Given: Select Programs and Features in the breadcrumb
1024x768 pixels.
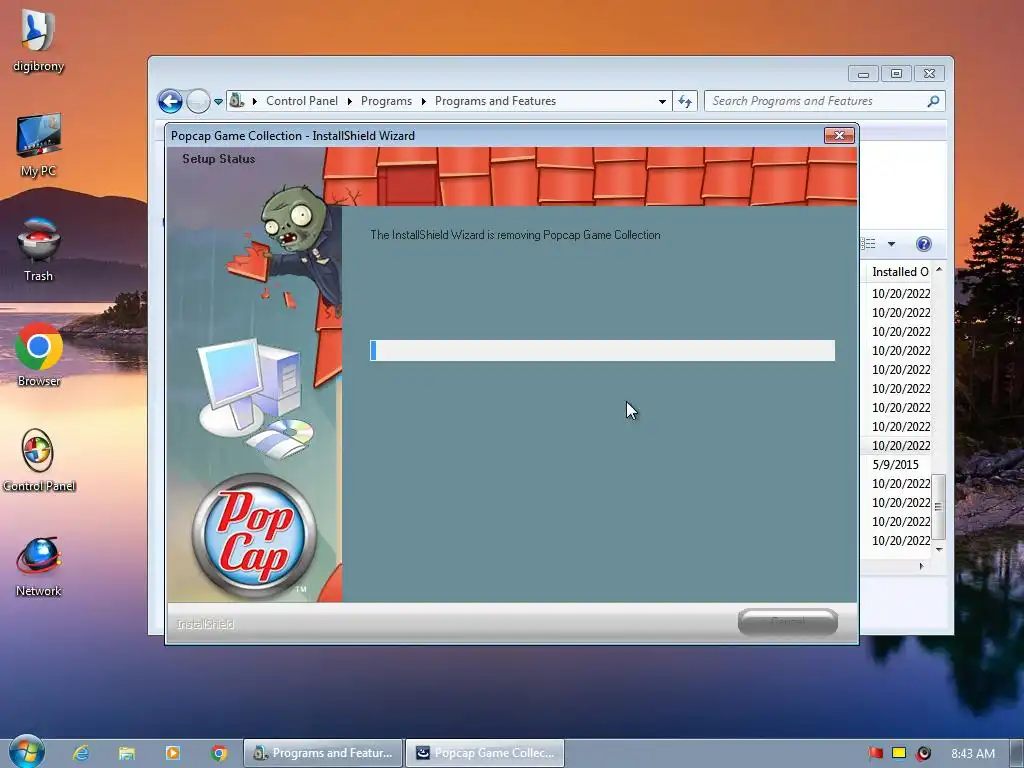Looking at the screenshot, I should 495,101.
